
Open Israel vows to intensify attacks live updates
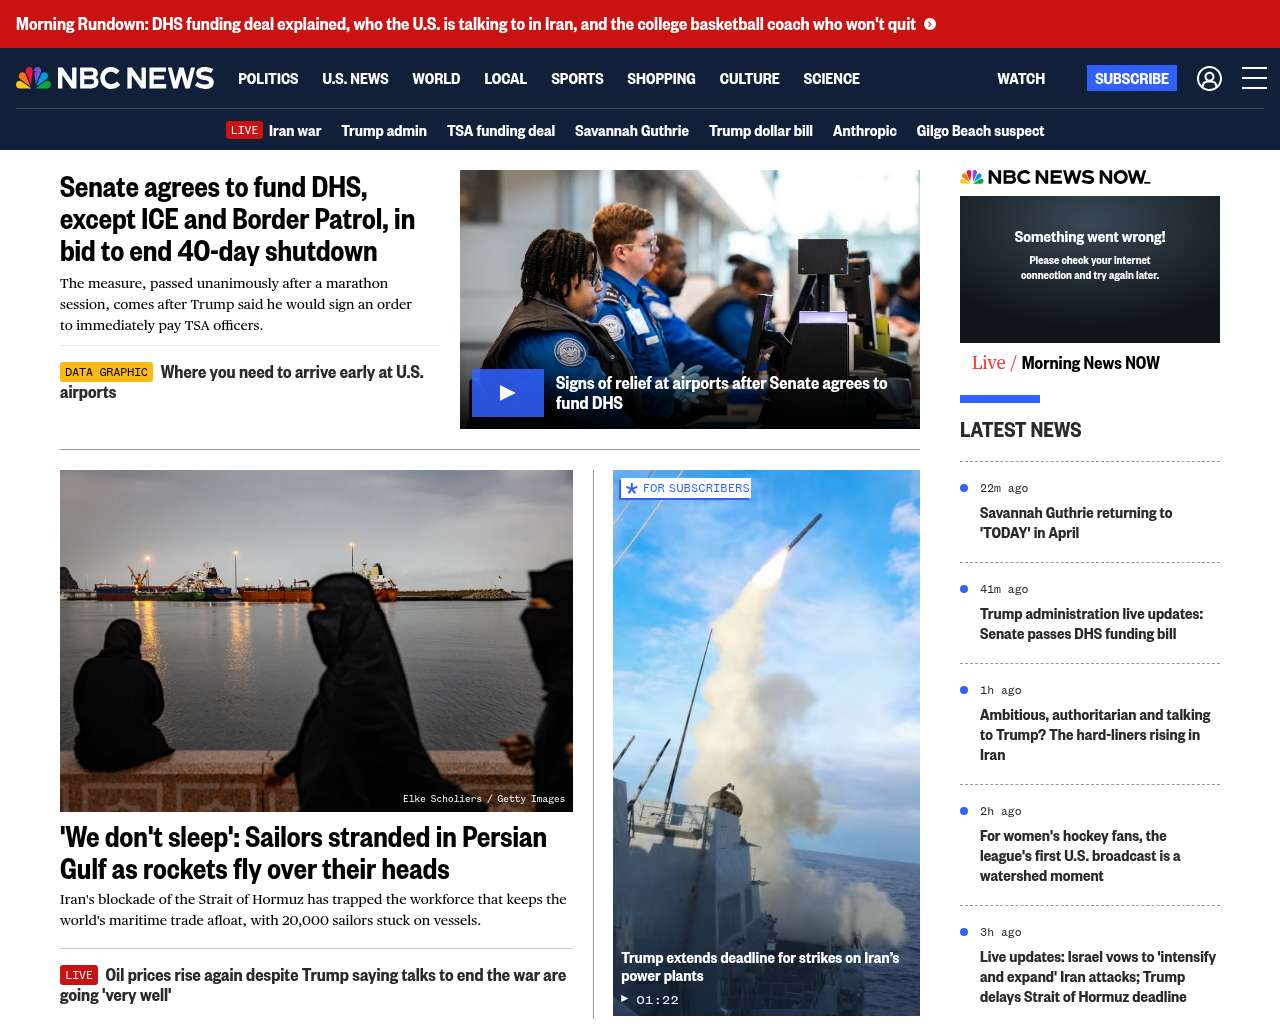point(1098,977)
